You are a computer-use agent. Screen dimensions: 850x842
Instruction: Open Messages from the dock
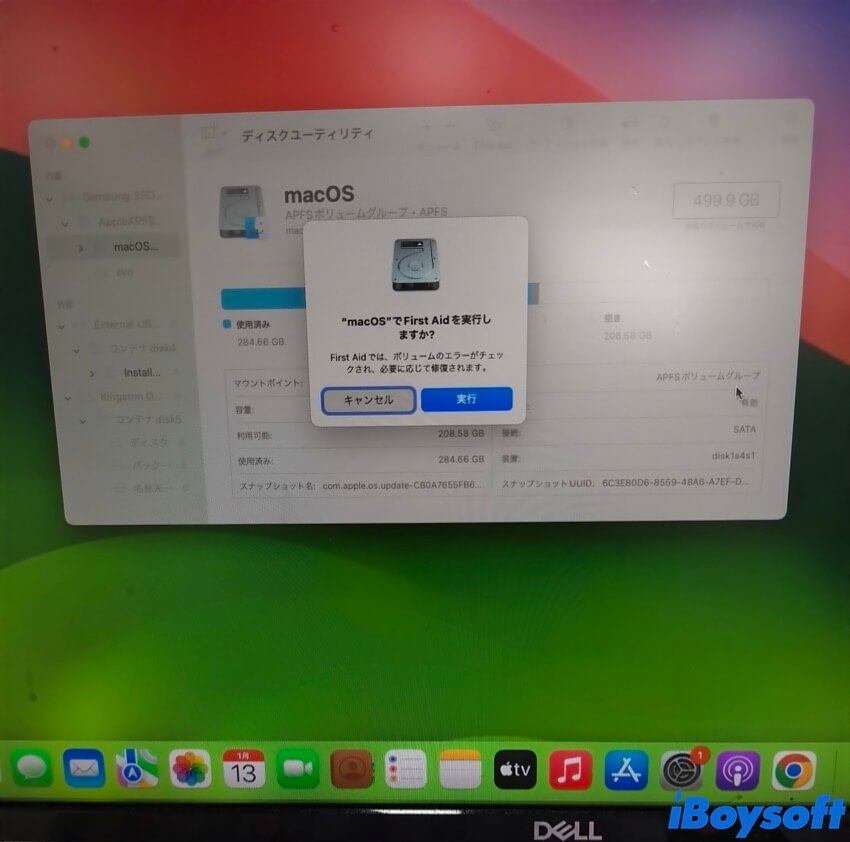click(x=32, y=769)
